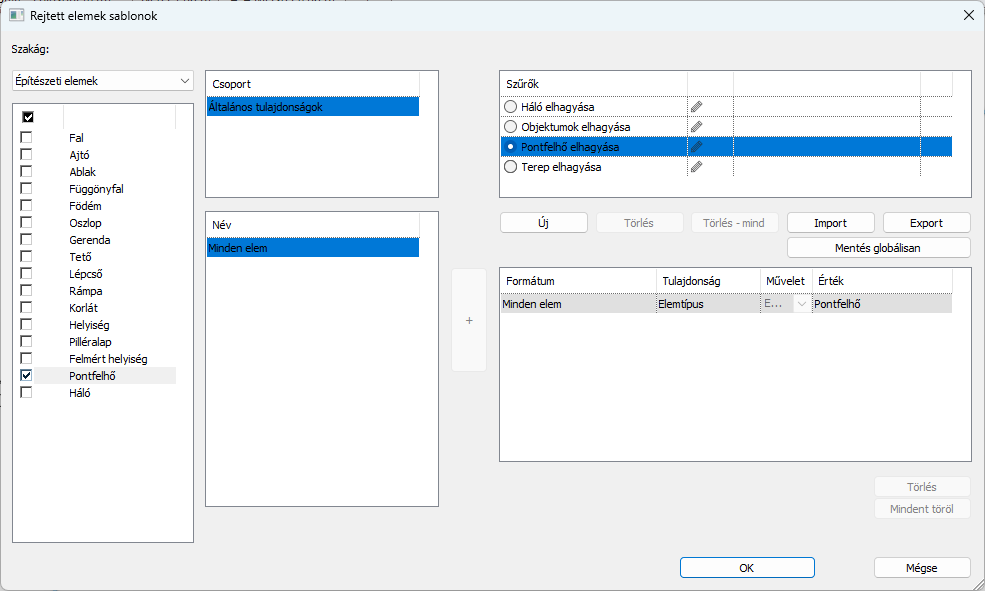Image resolution: width=985 pixels, height=591 pixels.
Task: Enable the Fal checkbox
Action: click(x=27, y=138)
